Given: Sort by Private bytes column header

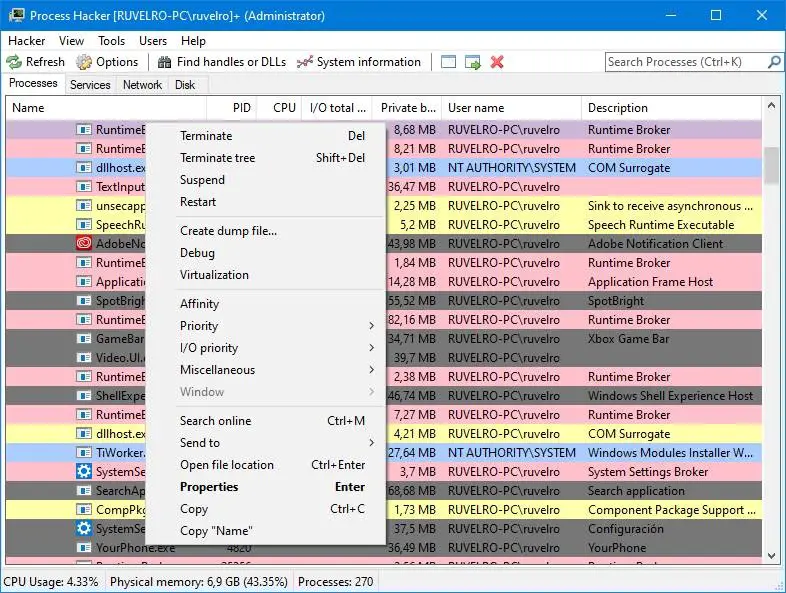Looking at the screenshot, I should tap(407, 108).
